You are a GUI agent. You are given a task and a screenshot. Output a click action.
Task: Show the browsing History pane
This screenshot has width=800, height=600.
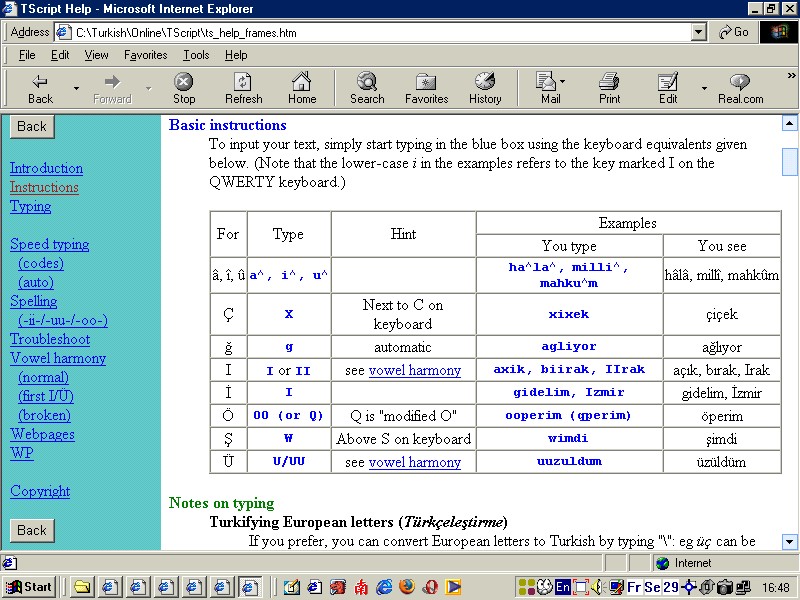click(x=485, y=88)
